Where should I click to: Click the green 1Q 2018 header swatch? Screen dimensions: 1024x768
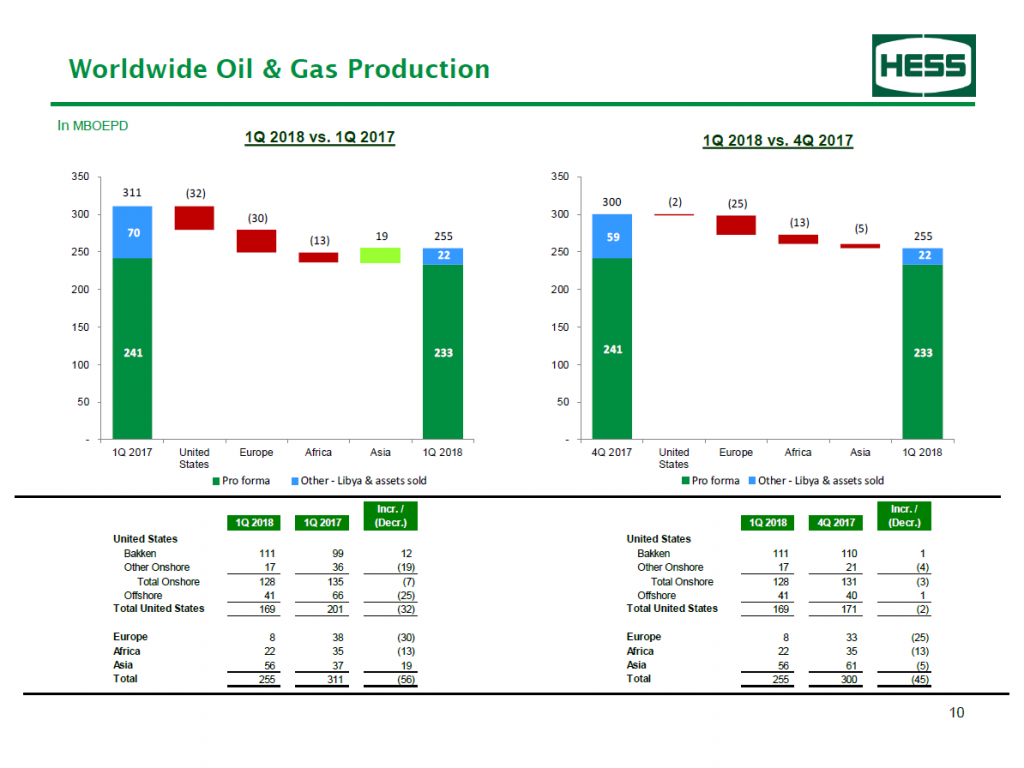tap(253, 522)
